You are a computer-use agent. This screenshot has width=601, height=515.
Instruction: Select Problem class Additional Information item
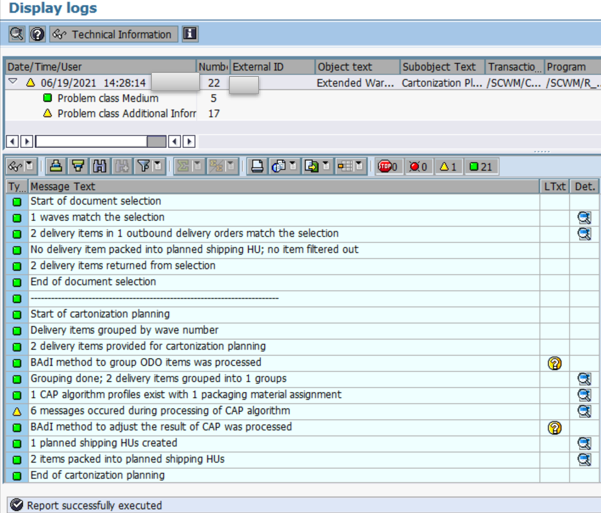[125, 114]
